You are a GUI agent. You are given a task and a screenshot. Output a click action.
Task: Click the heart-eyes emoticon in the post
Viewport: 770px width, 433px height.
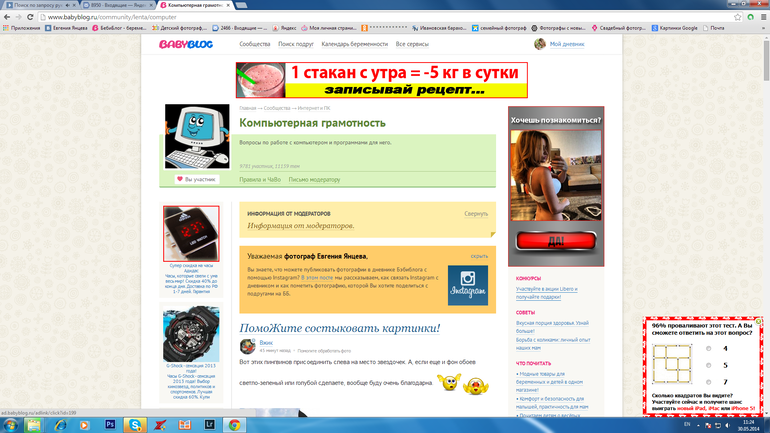point(475,386)
